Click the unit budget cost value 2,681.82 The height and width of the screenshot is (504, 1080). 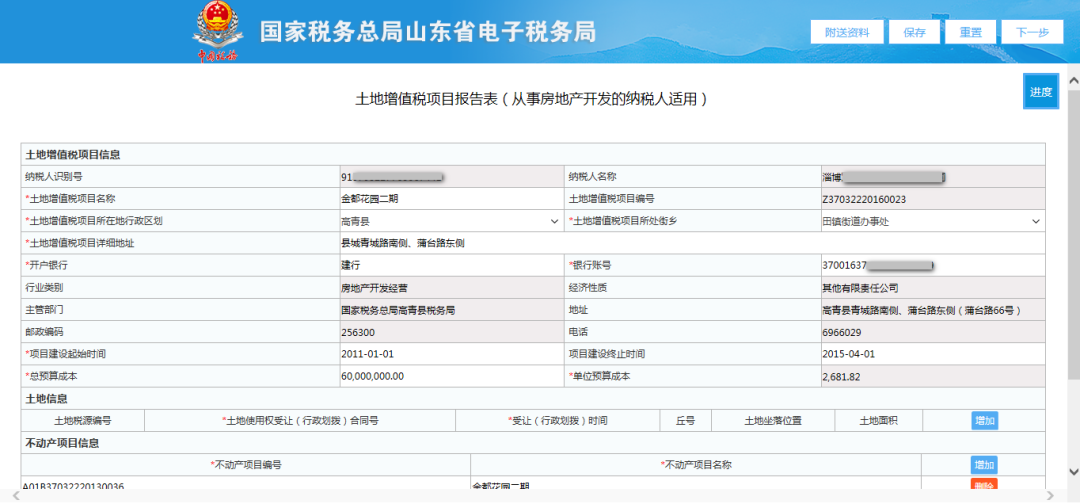[930, 376]
